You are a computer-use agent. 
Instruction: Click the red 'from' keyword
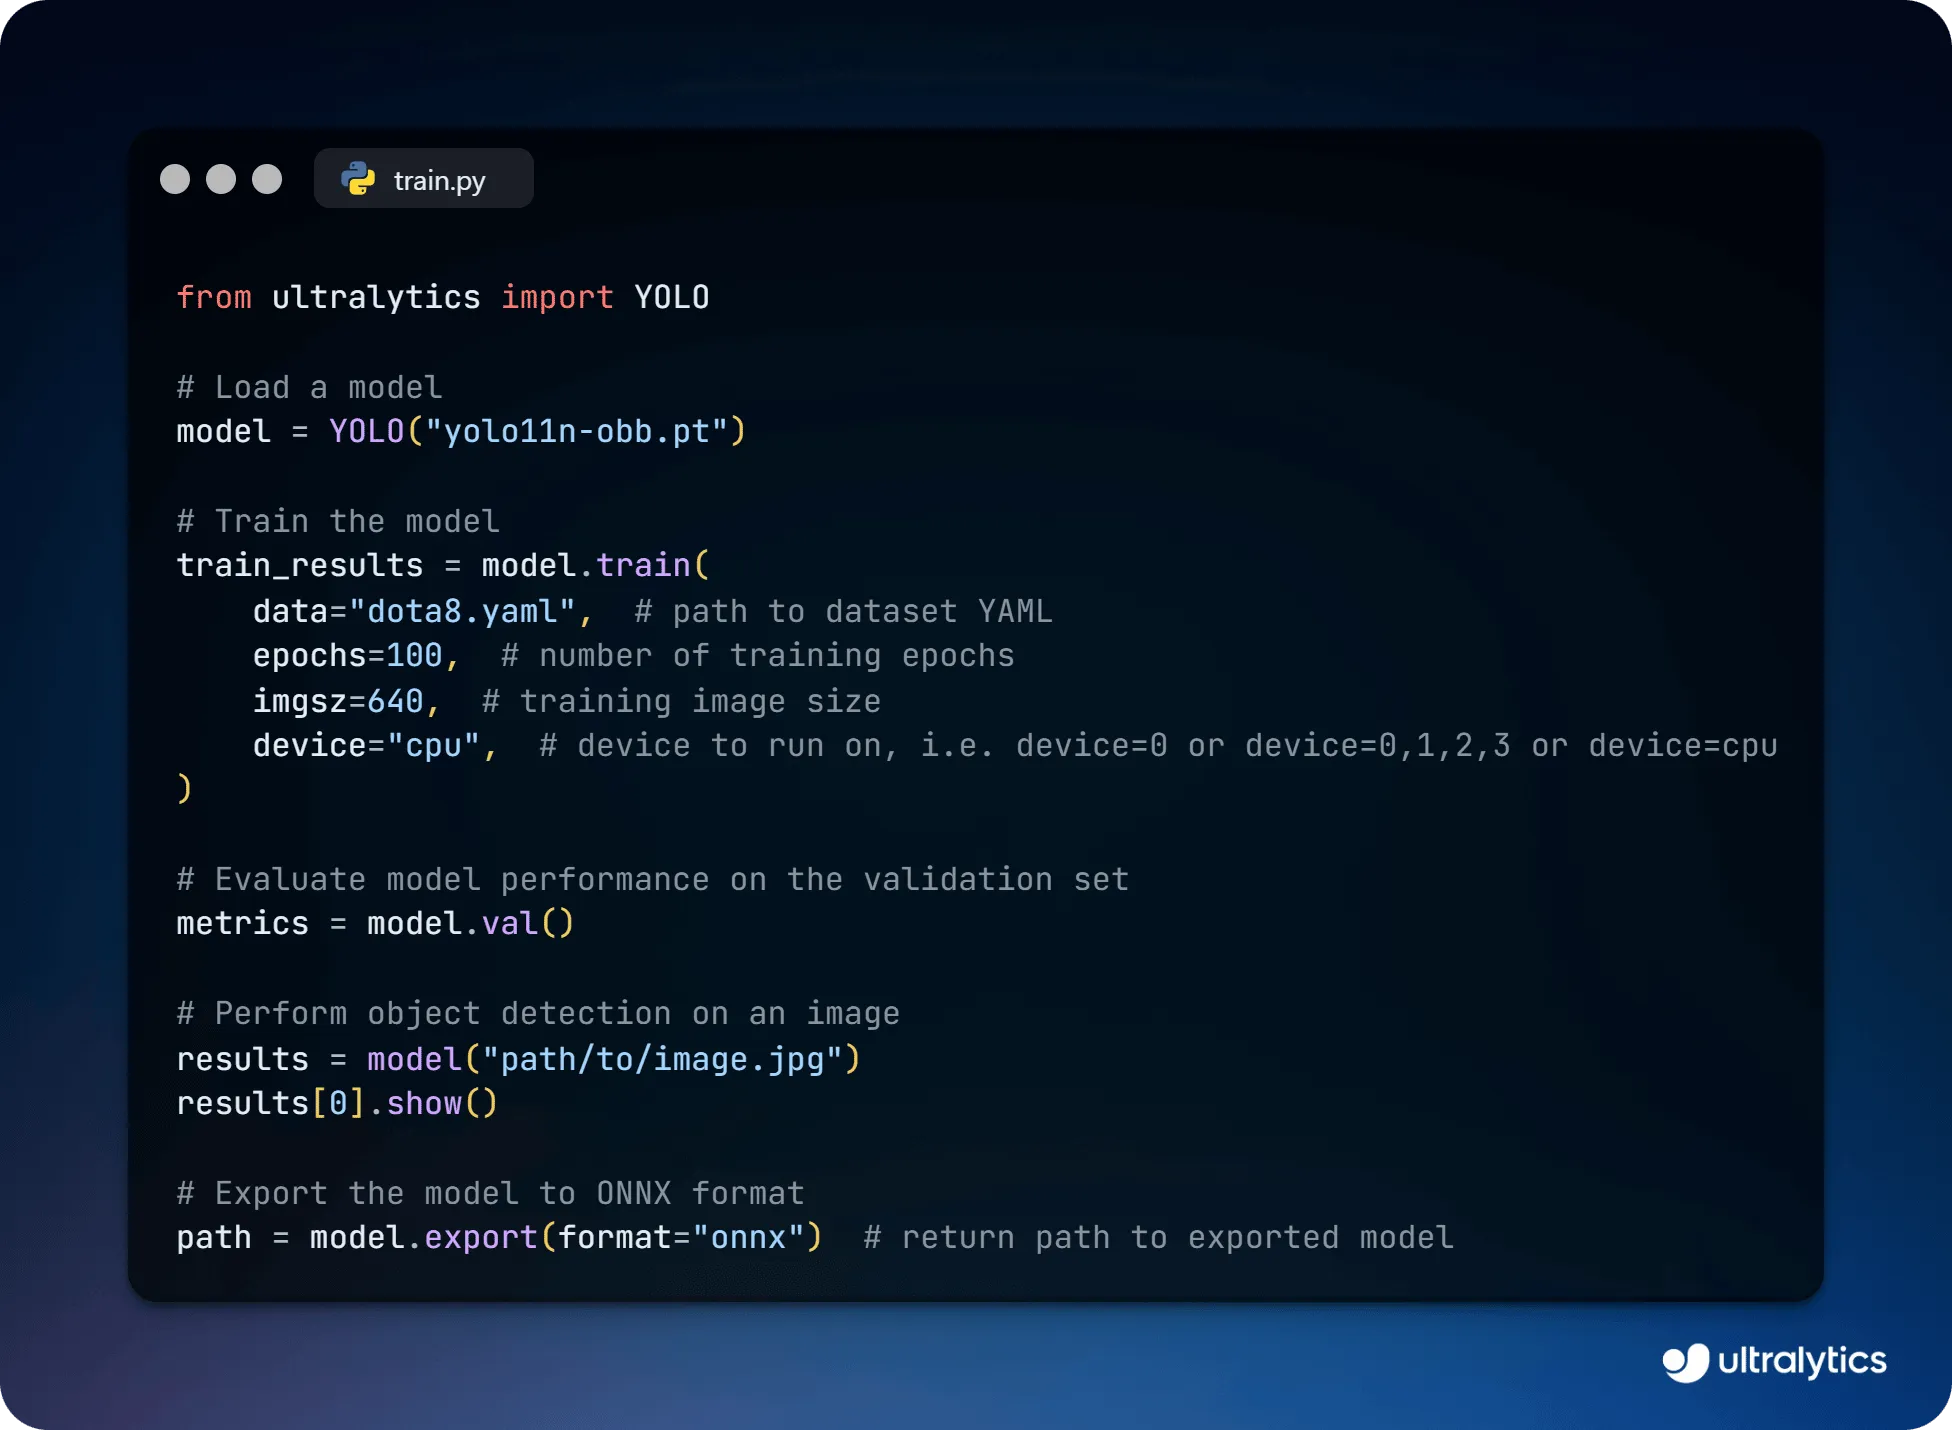click(x=214, y=297)
